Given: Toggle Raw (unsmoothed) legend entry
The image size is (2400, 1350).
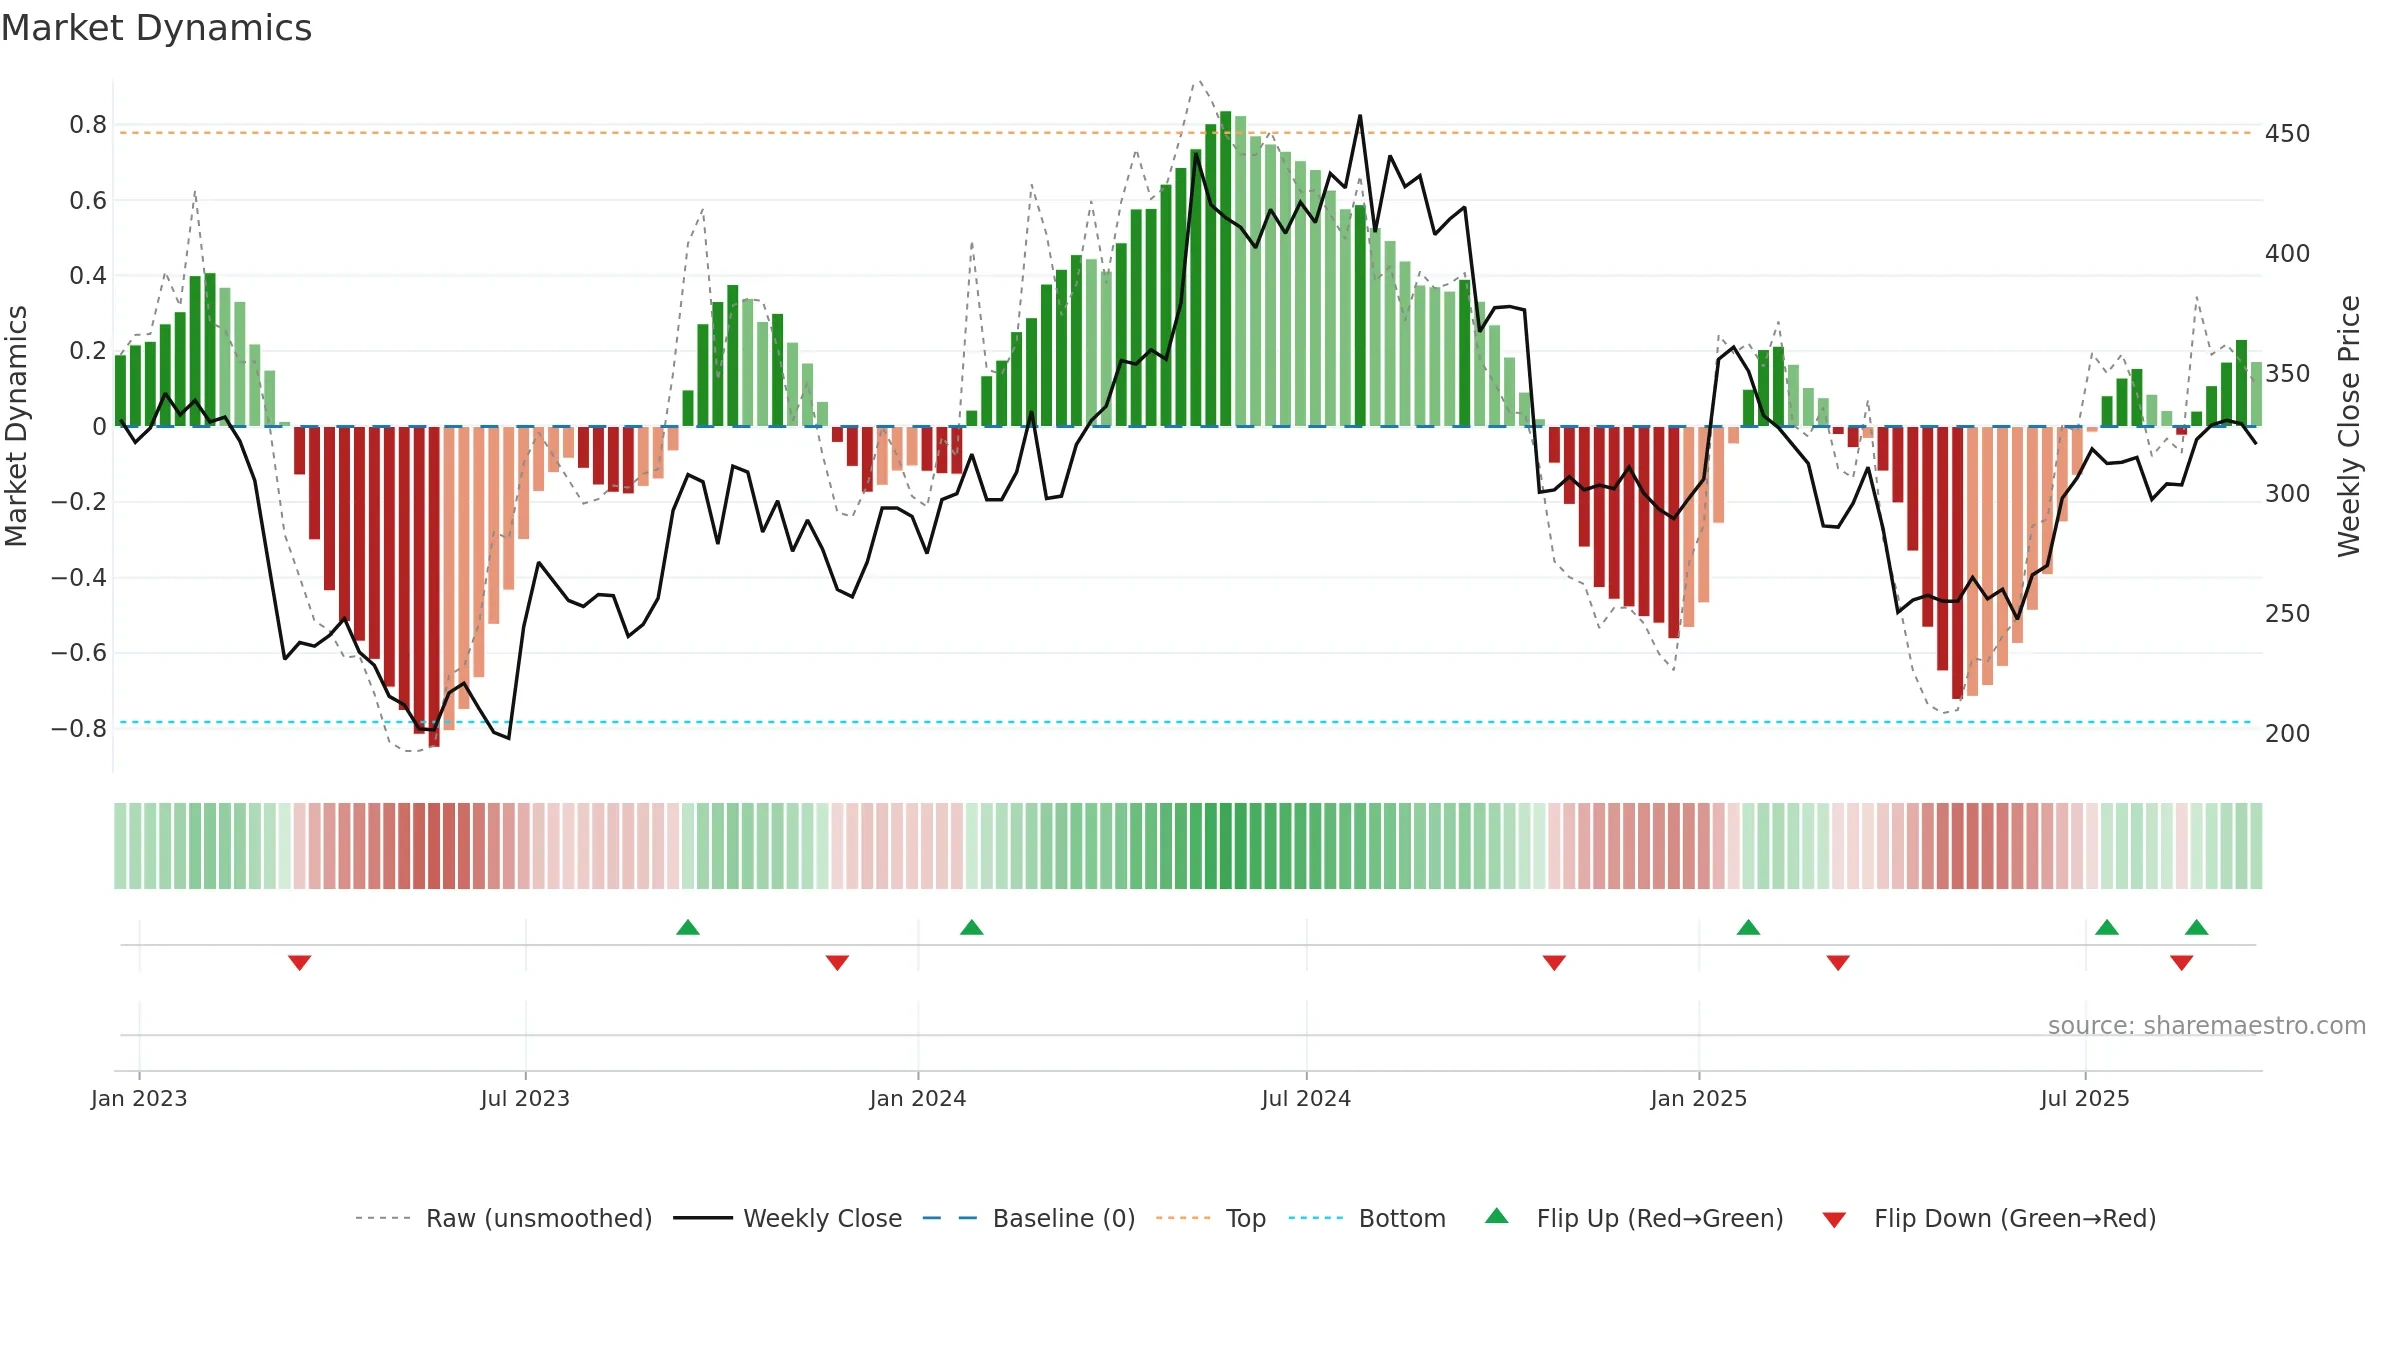Looking at the screenshot, I should point(504,1218).
